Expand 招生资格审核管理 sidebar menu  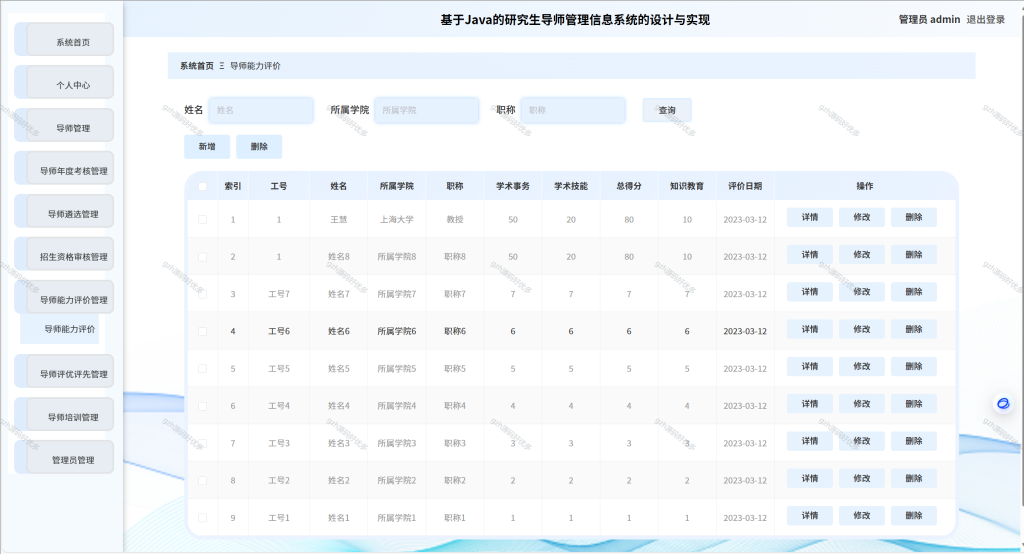64,254
